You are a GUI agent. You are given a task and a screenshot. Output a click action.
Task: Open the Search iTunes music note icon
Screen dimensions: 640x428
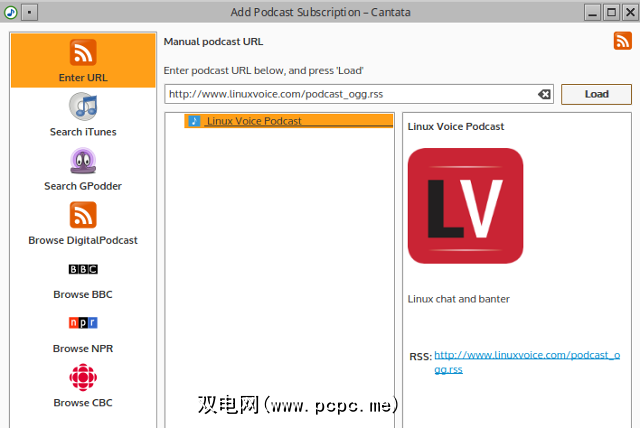(x=83, y=106)
